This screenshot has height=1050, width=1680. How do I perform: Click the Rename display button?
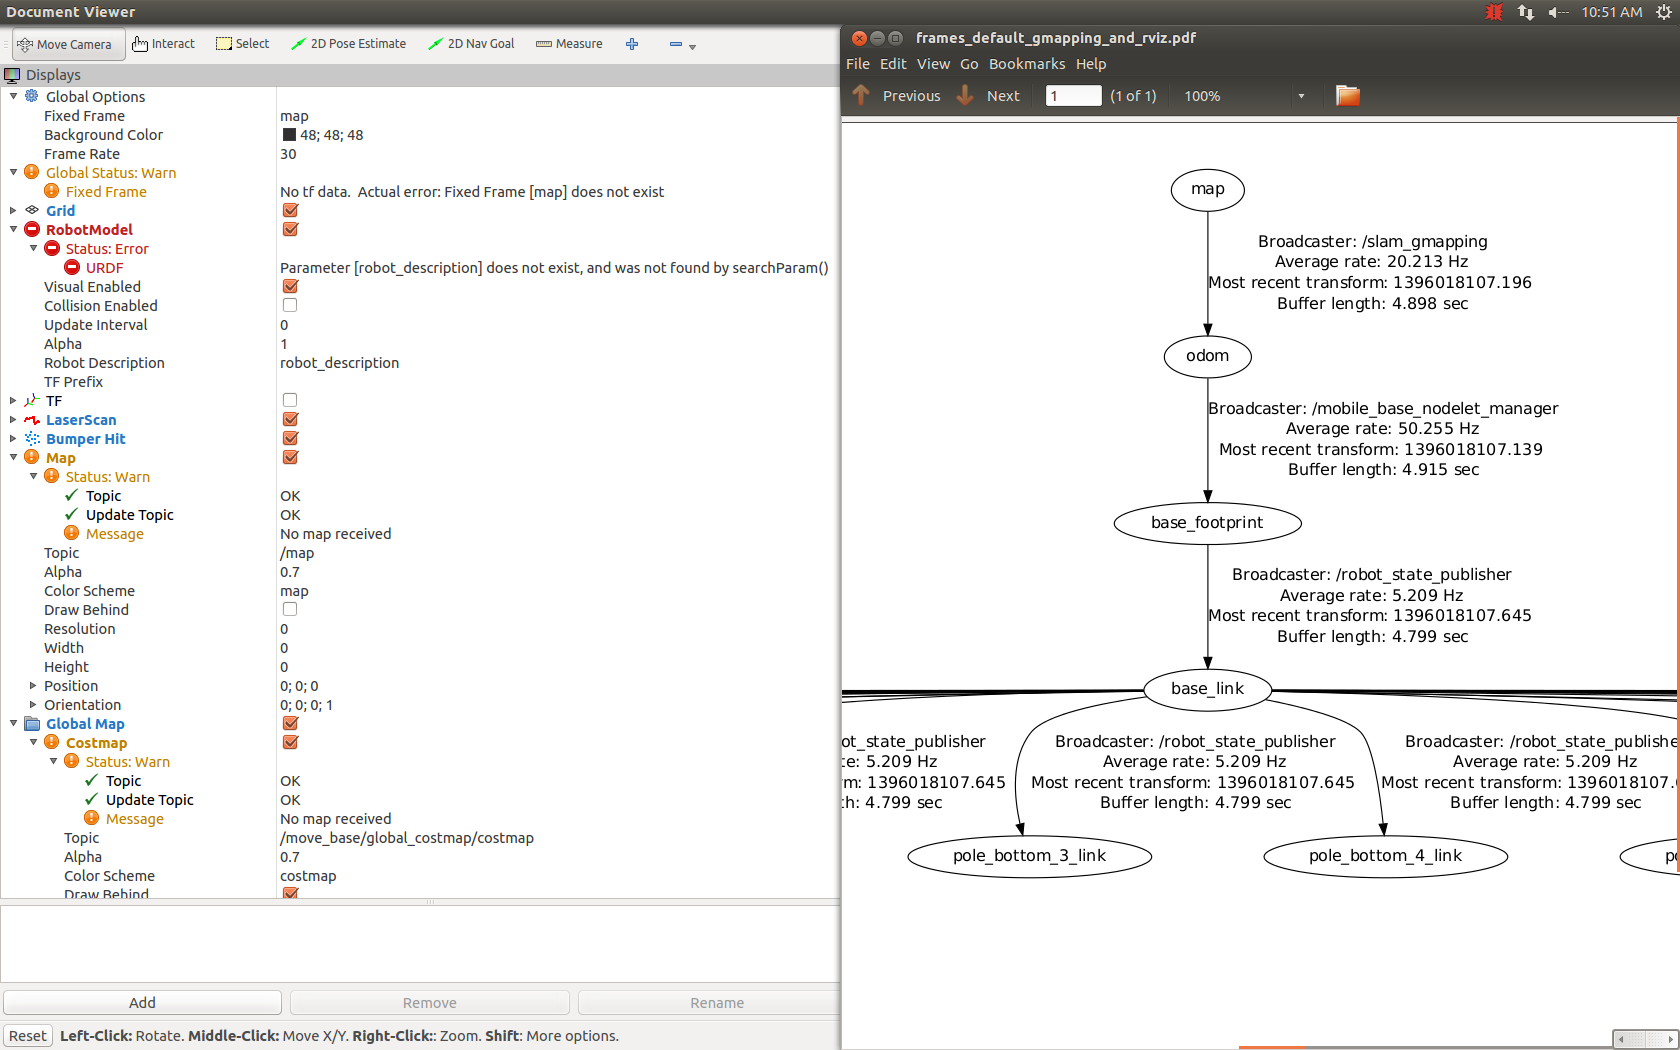[709, 1003]
